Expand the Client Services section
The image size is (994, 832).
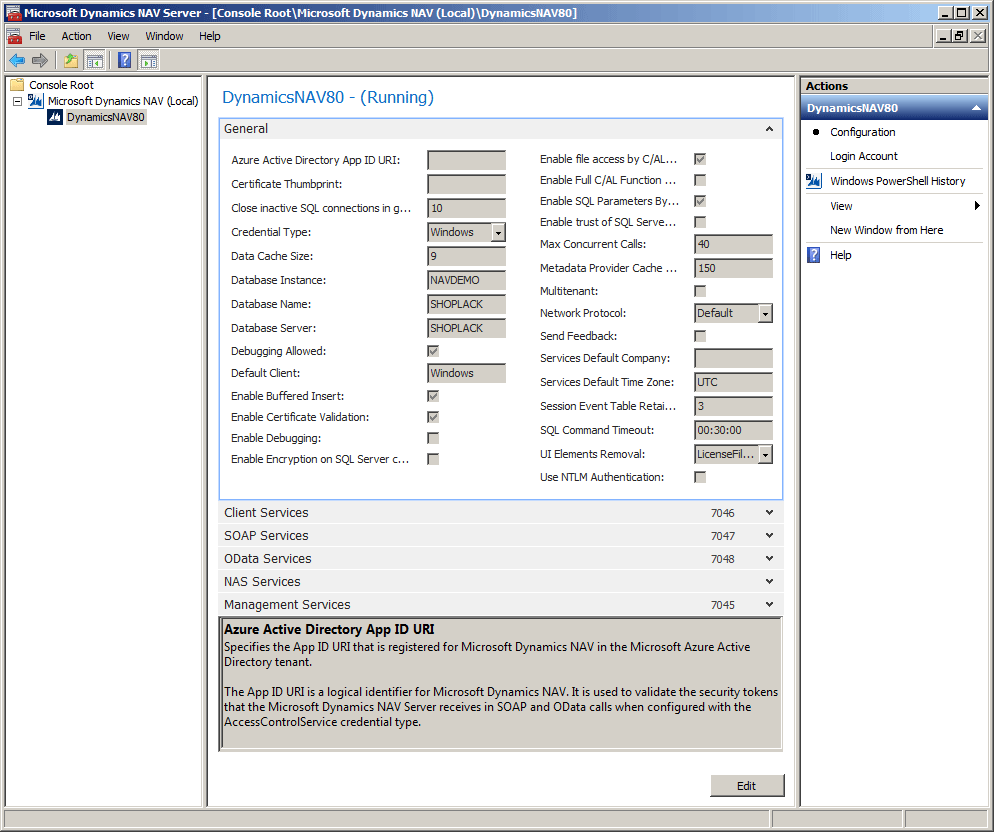tap(501, 512)
